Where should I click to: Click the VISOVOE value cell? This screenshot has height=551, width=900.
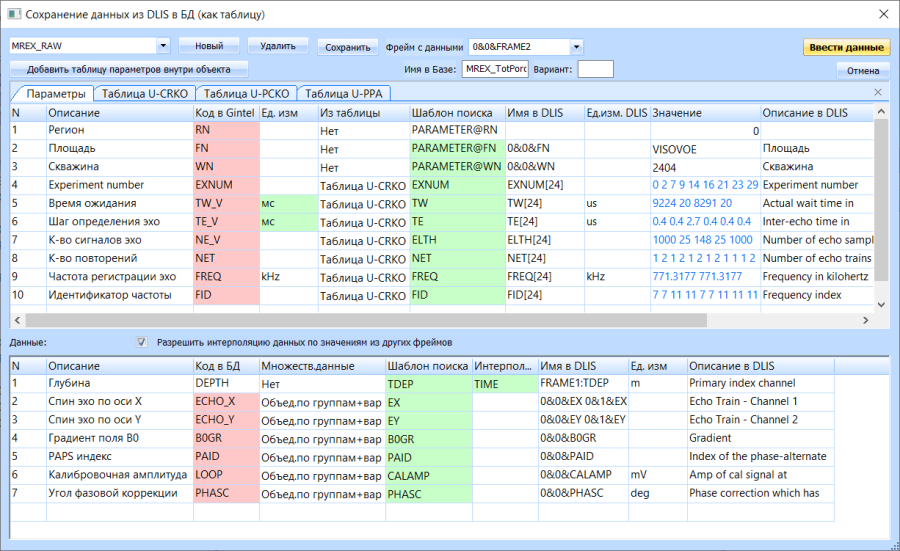point(705,149)
